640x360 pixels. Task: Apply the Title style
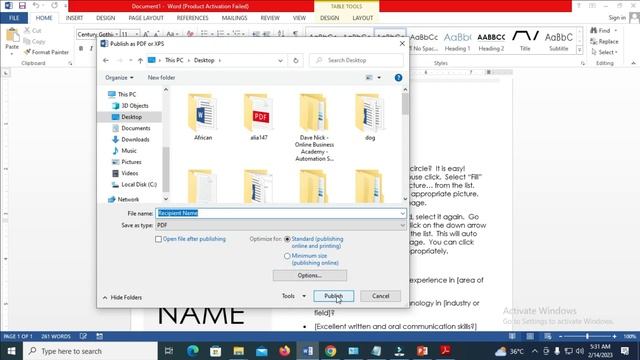[x=525, y=41]
